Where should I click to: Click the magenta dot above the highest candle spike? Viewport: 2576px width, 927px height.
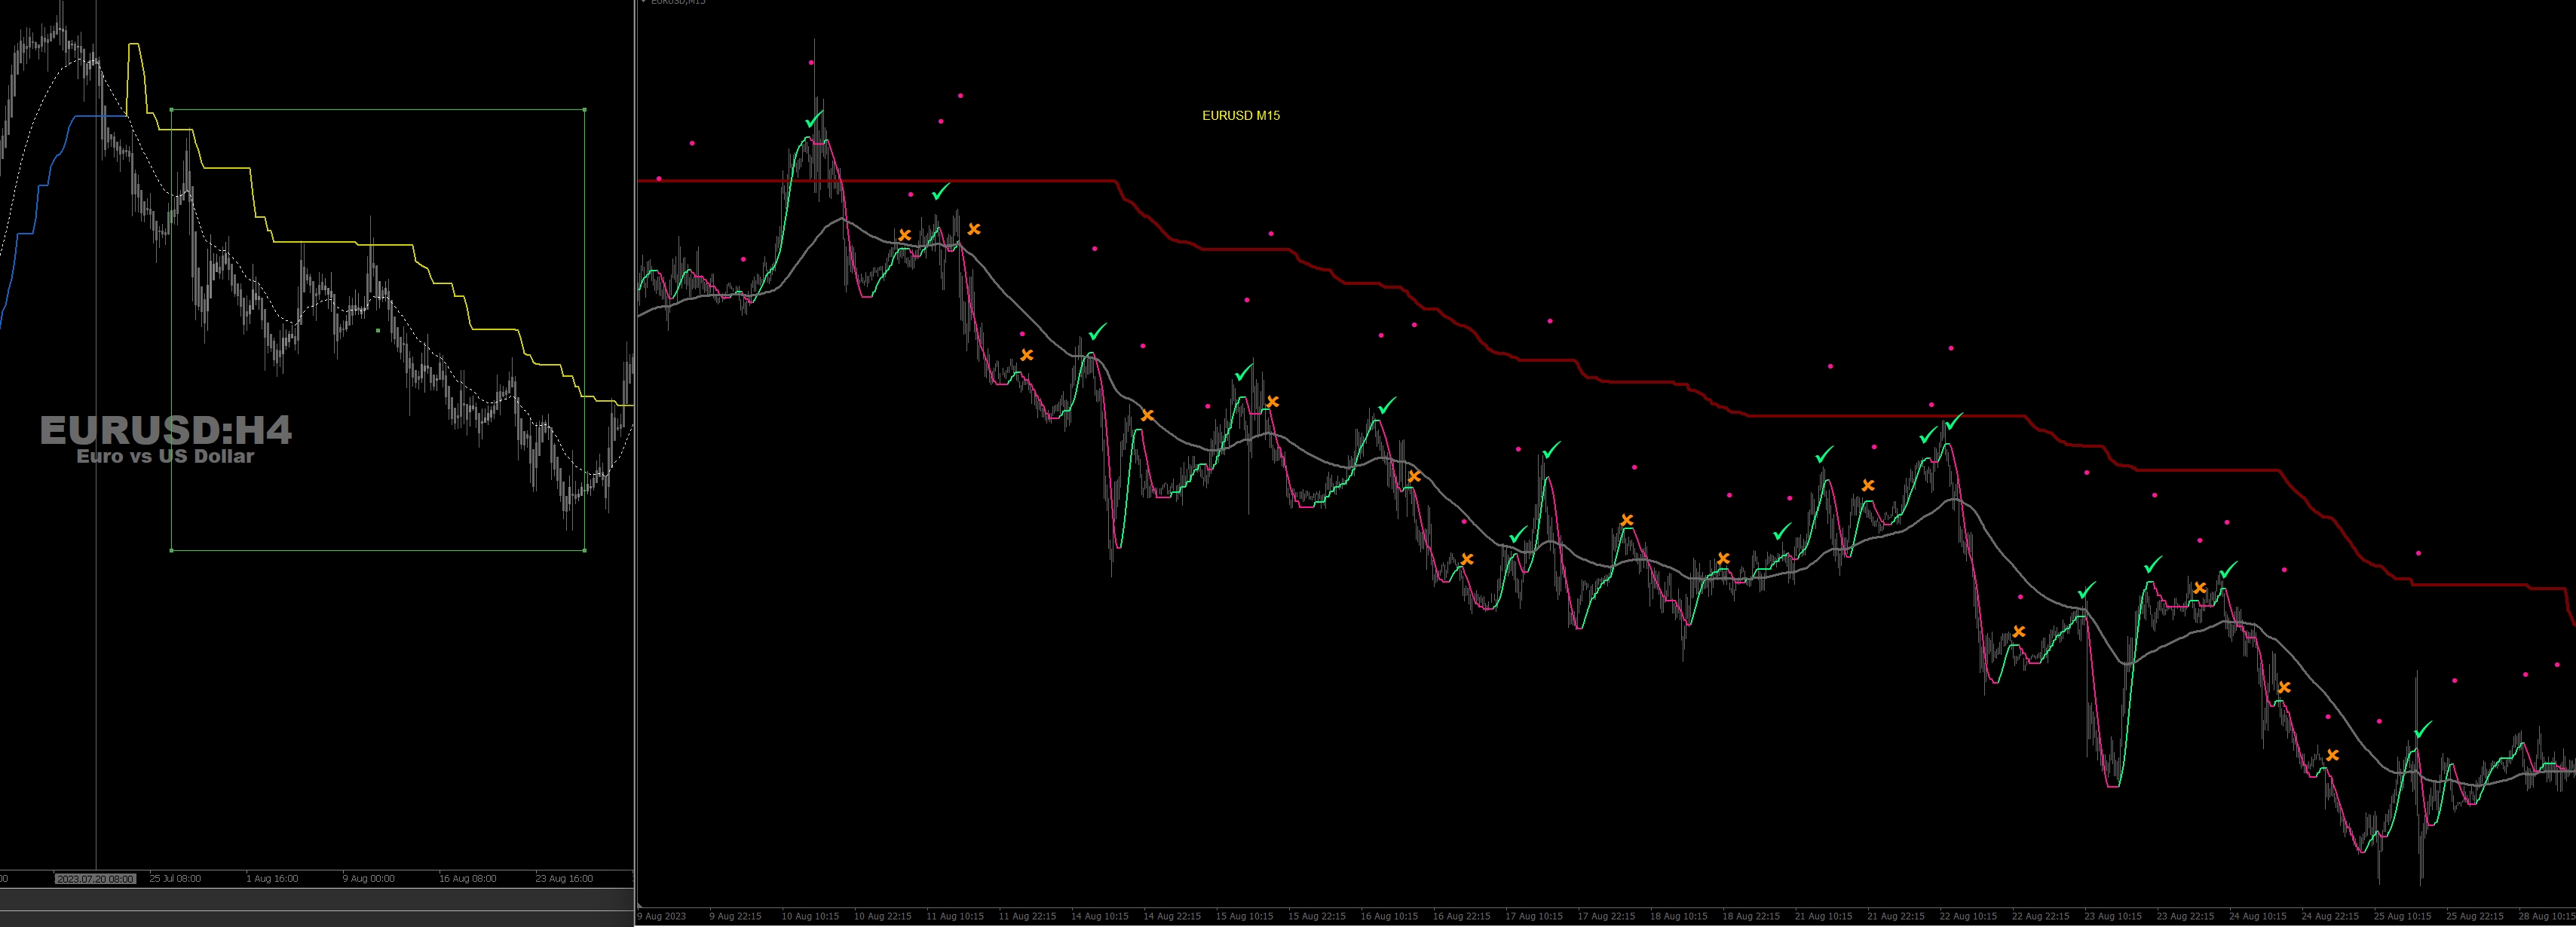tap(811, 62)
